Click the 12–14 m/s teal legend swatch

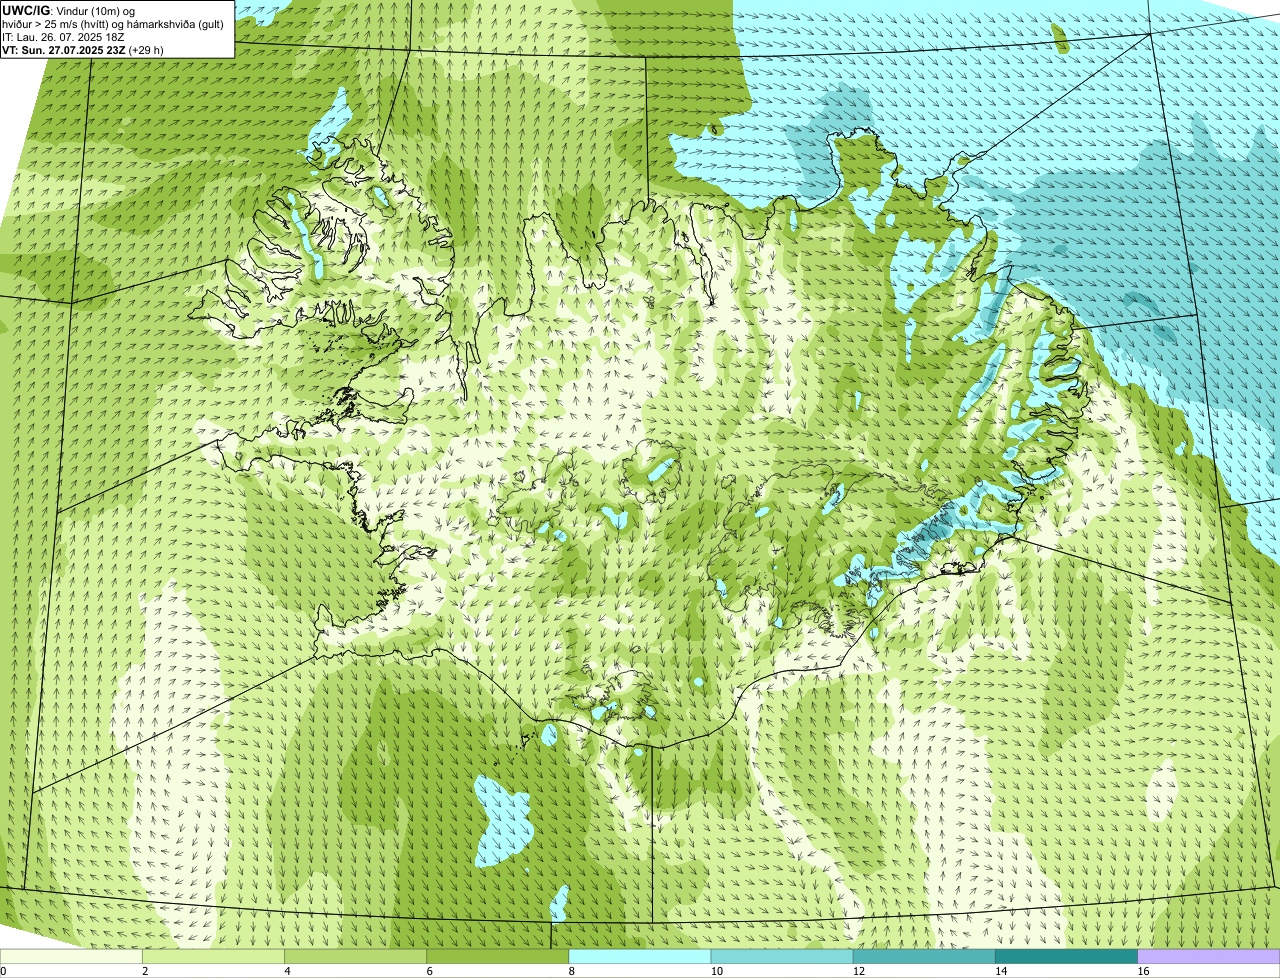tap(925, 956)
